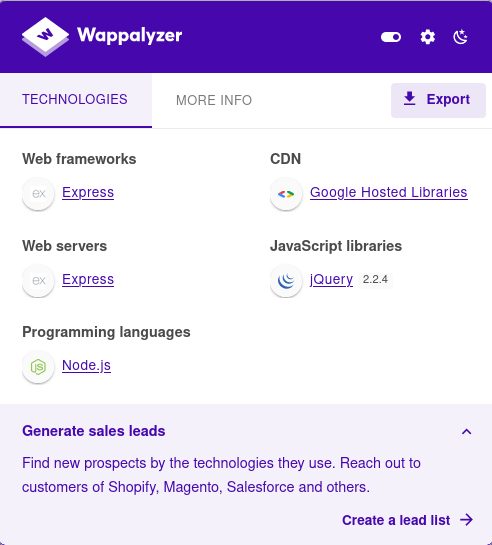Click the Wappalyzer title text

(130, 36)
